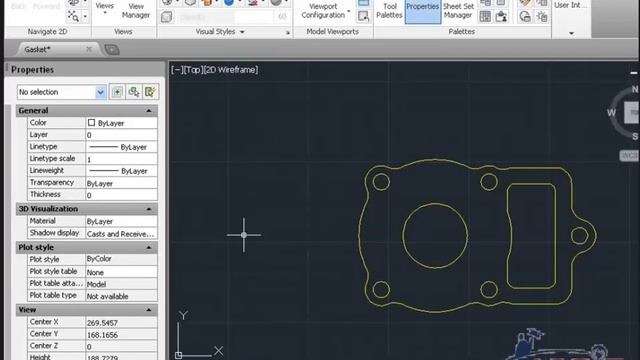Viewport: 640px width, 360px height.
Task: Open the View Manager
Action: tap(136, 11)
